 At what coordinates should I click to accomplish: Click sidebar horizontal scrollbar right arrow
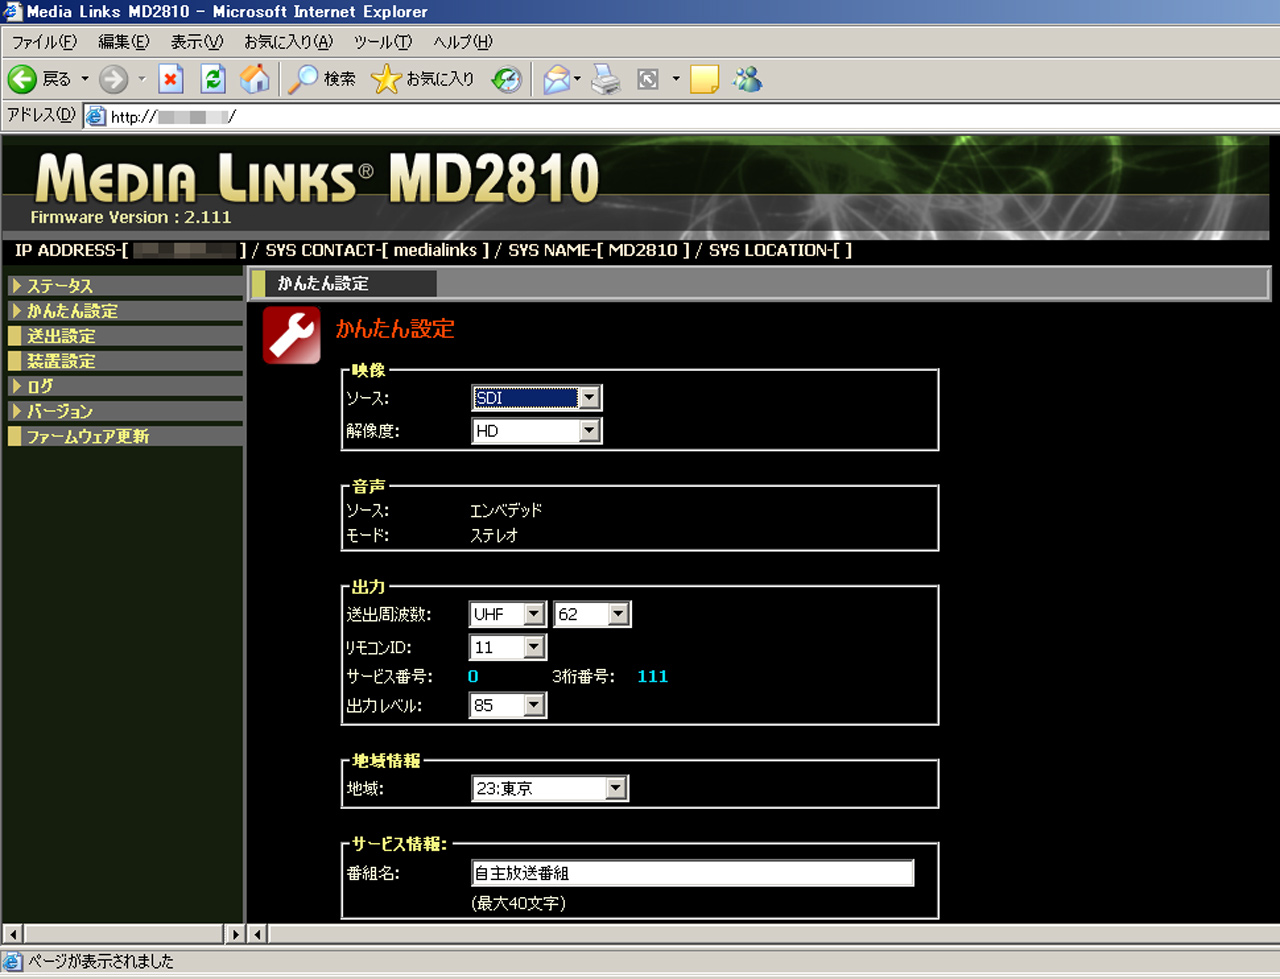click(x=235, y=934)
